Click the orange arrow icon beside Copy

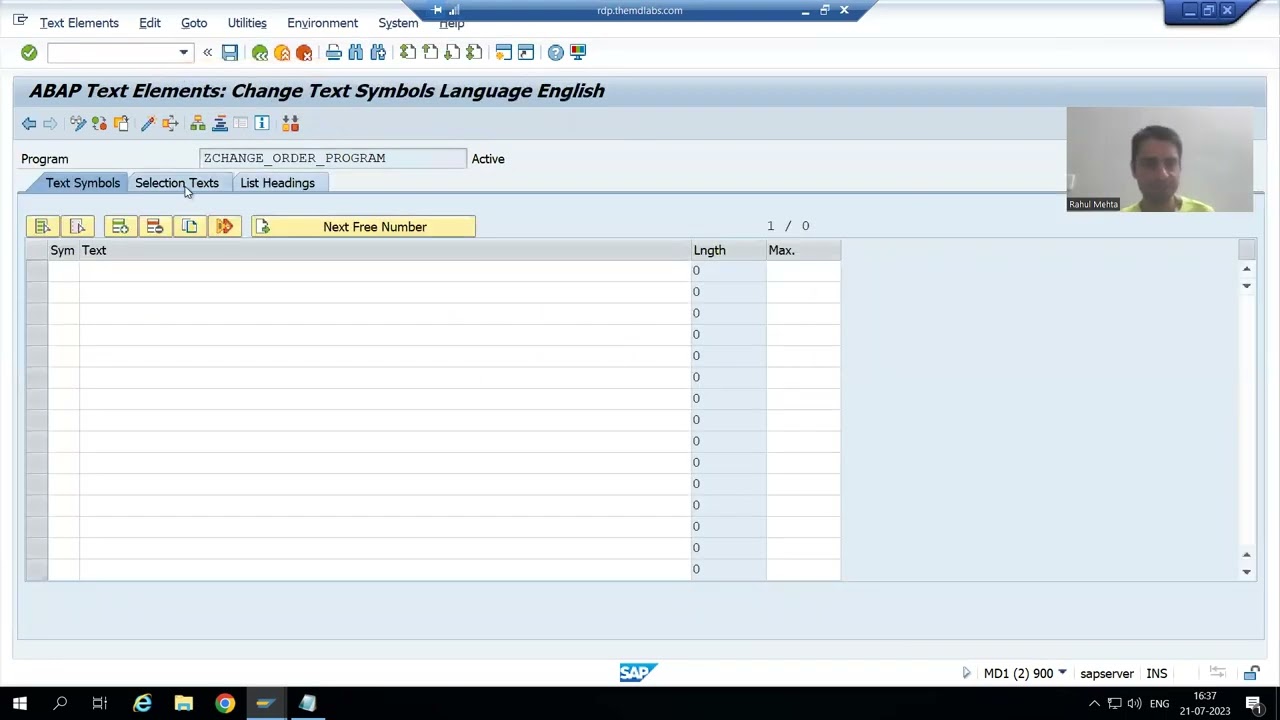tap(224, 227)
